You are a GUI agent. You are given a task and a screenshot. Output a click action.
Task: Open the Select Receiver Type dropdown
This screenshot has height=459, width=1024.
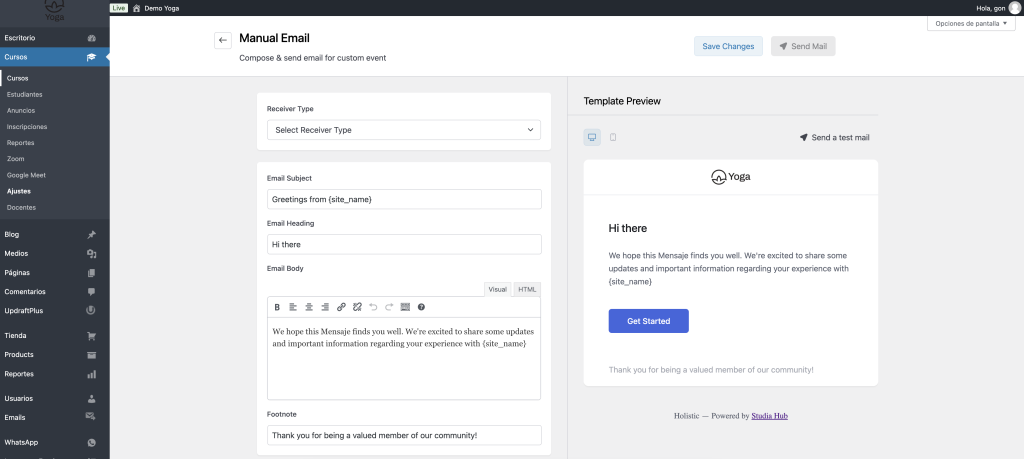click(404, 130)
